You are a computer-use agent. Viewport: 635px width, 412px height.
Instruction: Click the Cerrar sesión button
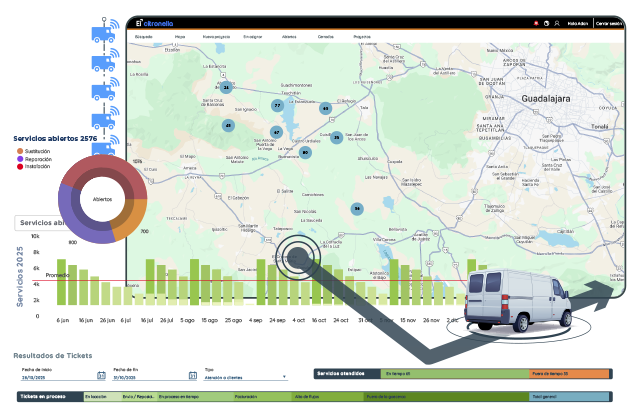pos(608,23)
